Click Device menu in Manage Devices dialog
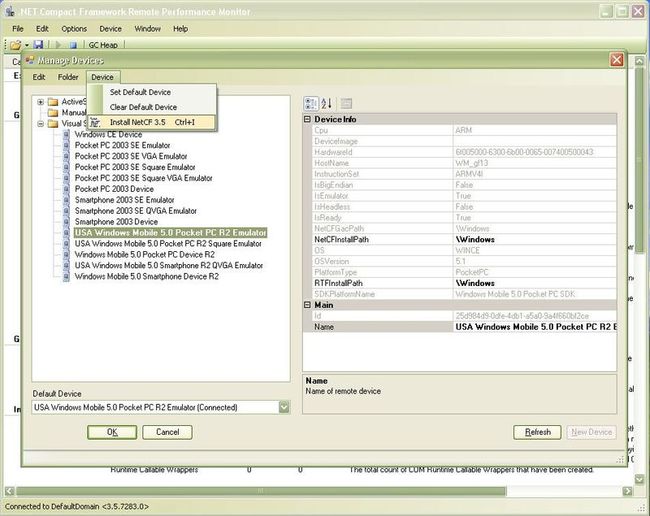650x516 pixels. point(102,77)
